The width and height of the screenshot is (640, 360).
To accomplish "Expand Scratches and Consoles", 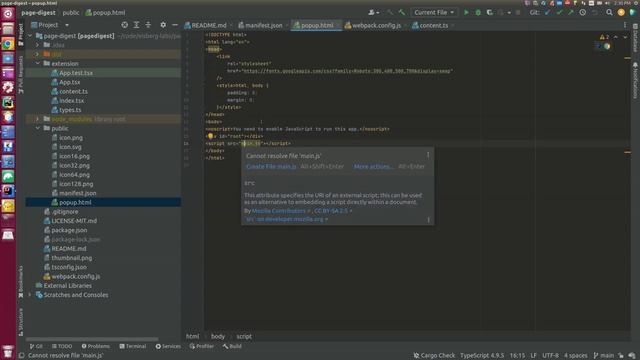I will coord(30,295).
